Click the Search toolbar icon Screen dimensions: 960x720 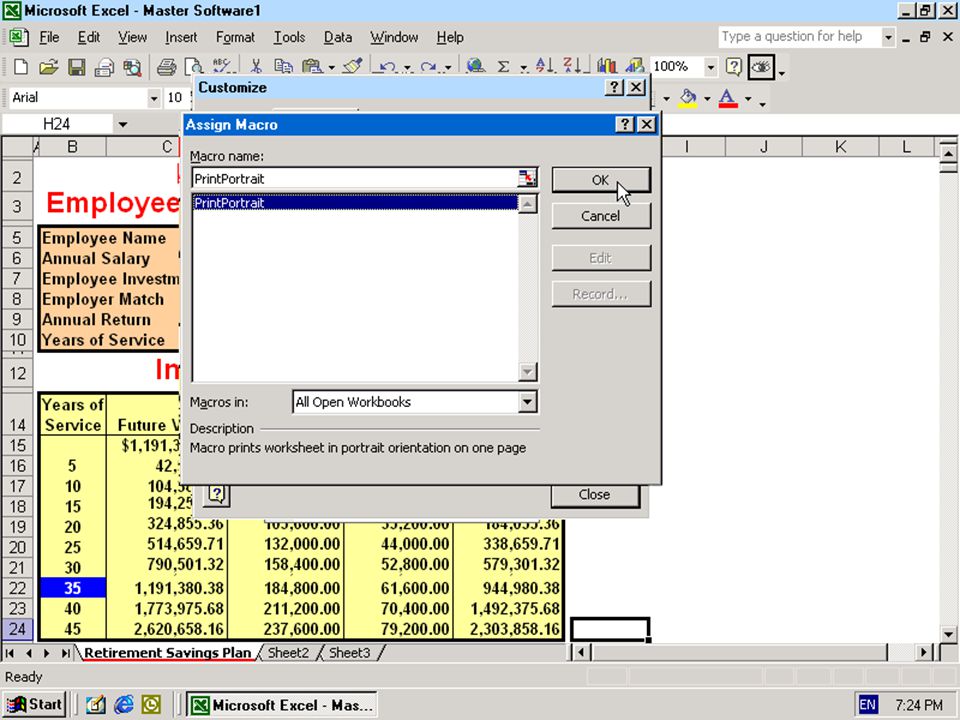tap(132, 67)
